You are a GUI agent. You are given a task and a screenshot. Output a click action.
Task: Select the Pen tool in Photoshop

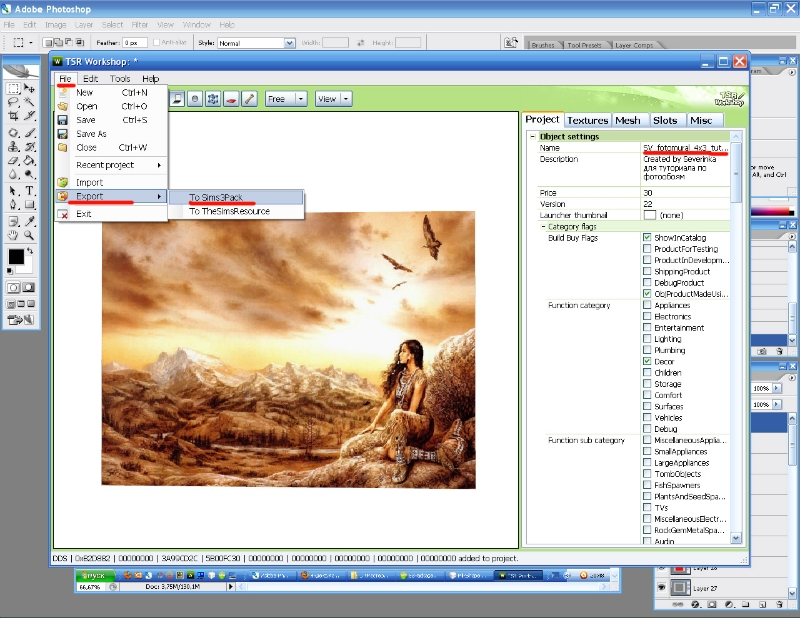tap(13, 205)
